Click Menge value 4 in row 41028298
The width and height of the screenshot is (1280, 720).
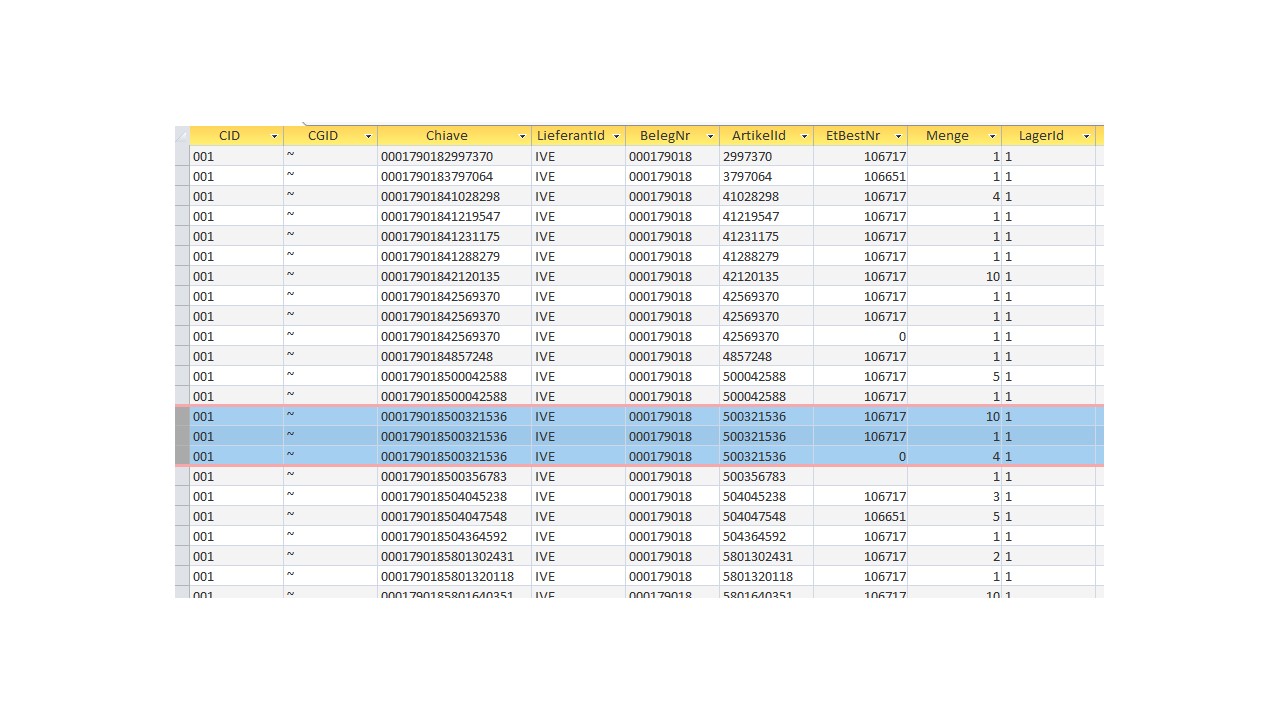tap(954, 196)
